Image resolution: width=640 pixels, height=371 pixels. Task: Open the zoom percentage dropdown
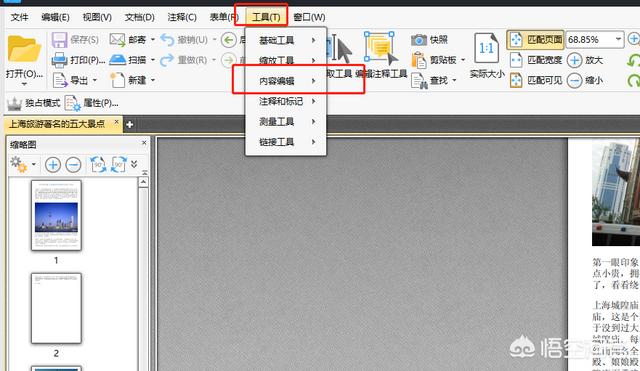pyautogui.click(x=618, y=40)
